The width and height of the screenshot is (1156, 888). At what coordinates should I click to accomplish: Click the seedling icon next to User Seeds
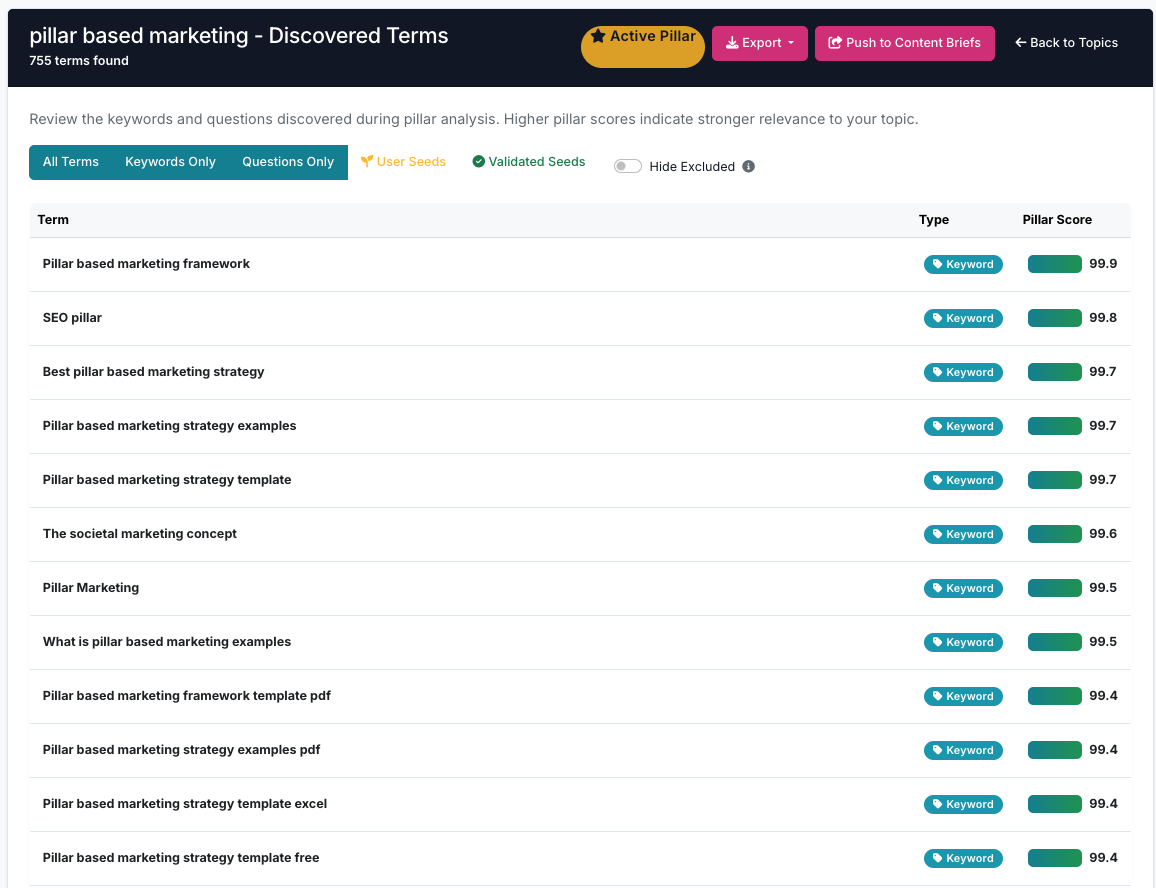(366, 162)
